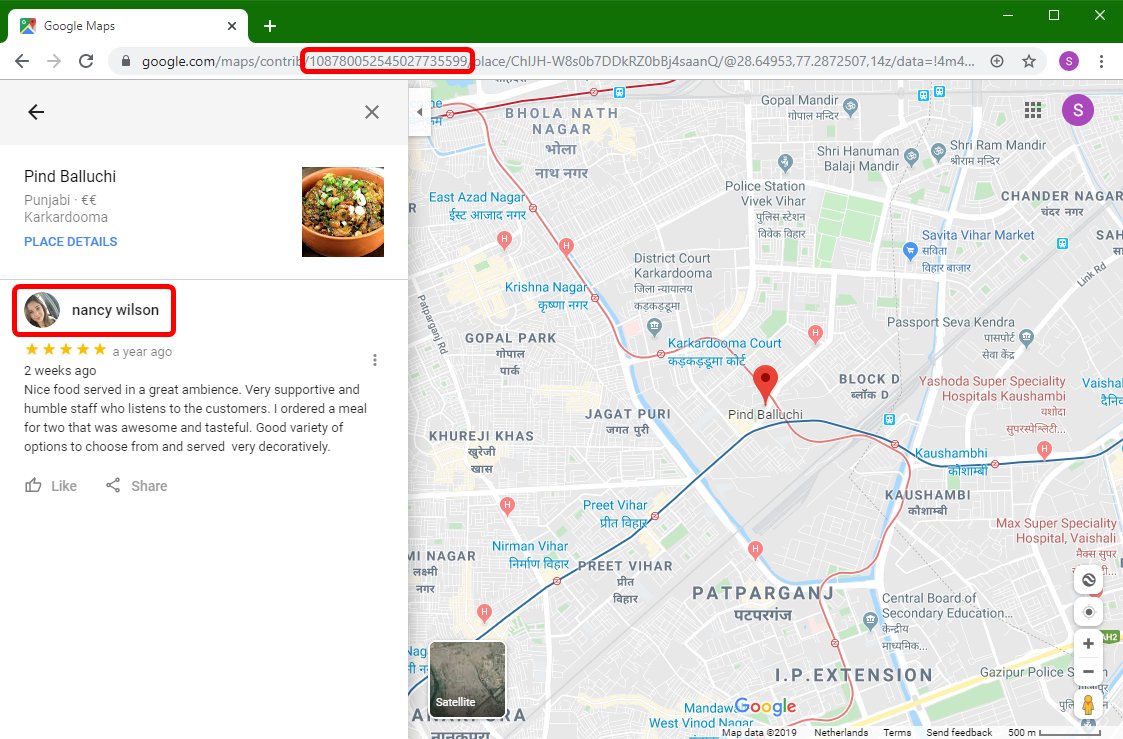Zoom in on the map
Screen dimensions: 1123x739
pyautogui.click(x=1088, y=643)
